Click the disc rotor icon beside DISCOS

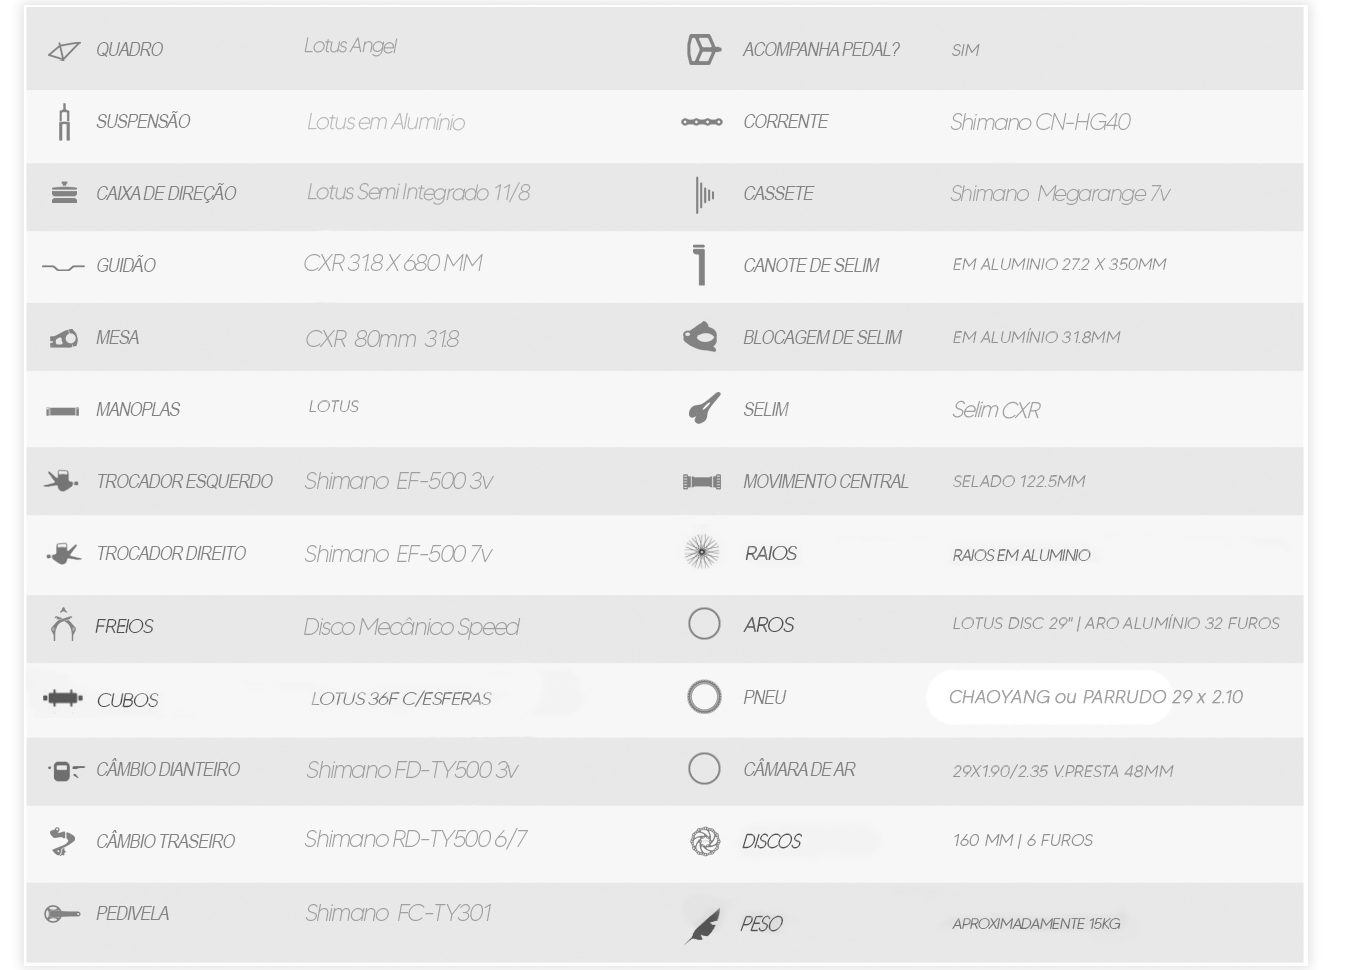pyautogui.click(x=705, y=841)
